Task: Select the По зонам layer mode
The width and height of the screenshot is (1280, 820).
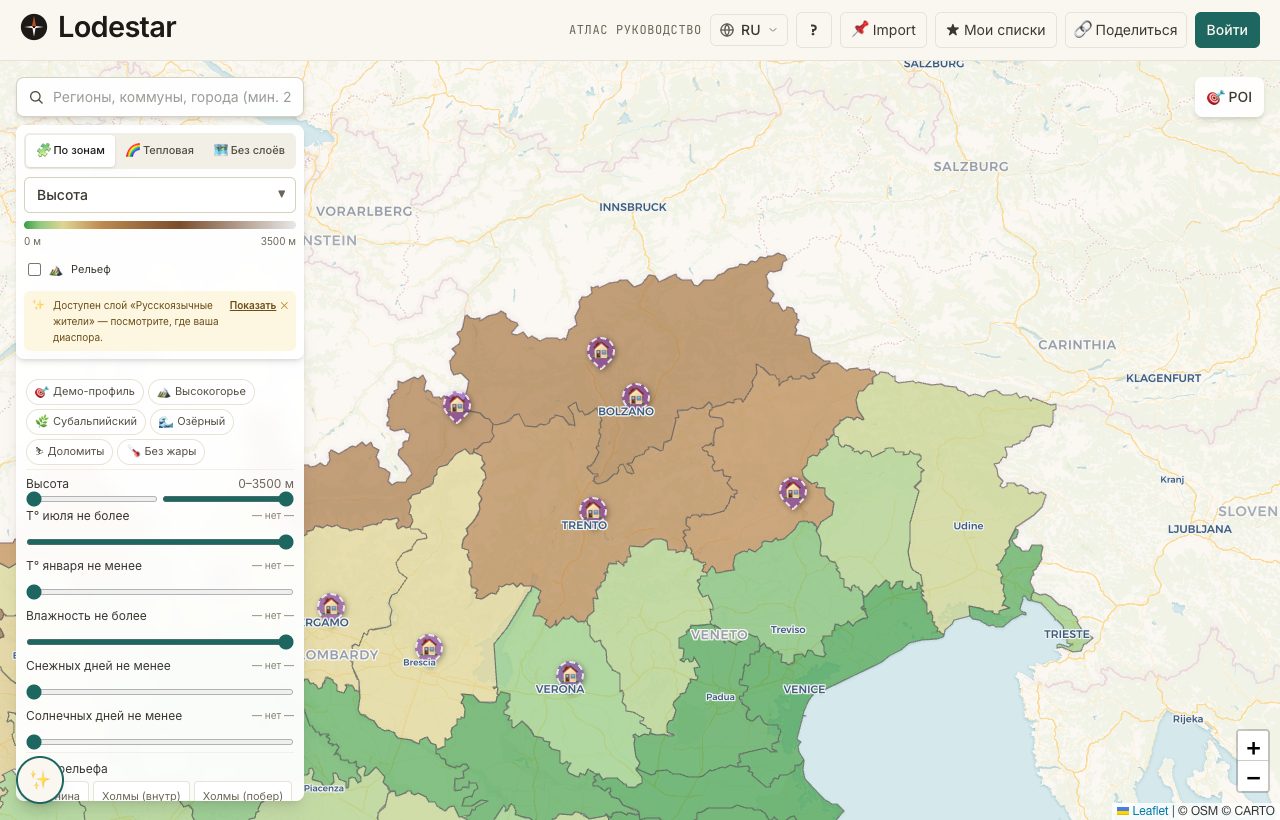Action: [71, 150]
